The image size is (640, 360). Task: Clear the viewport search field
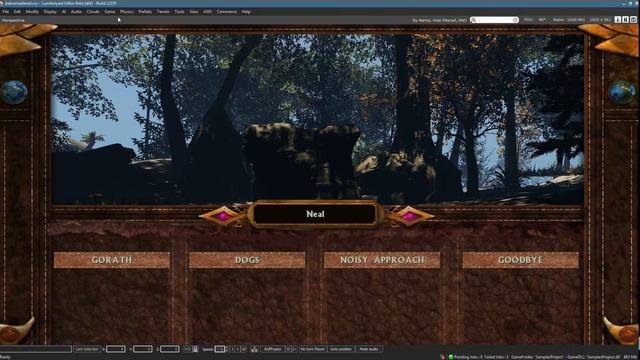pyautogui.click(x=516, y=20)
